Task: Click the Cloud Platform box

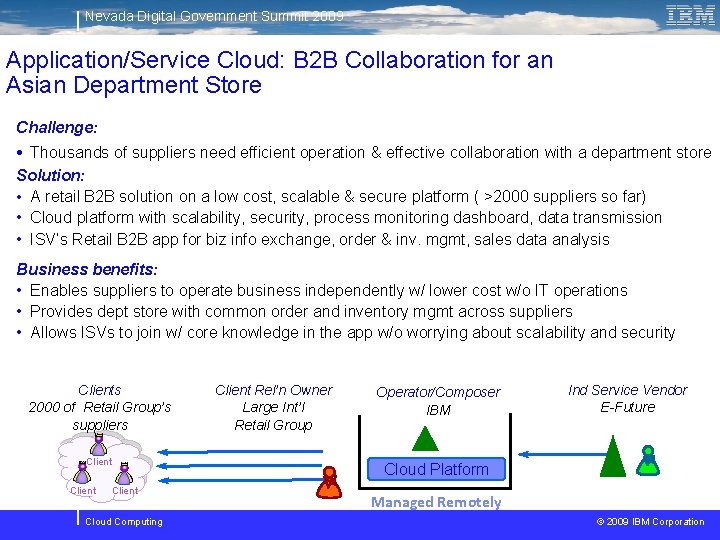Action: click(x=436, y=469)
